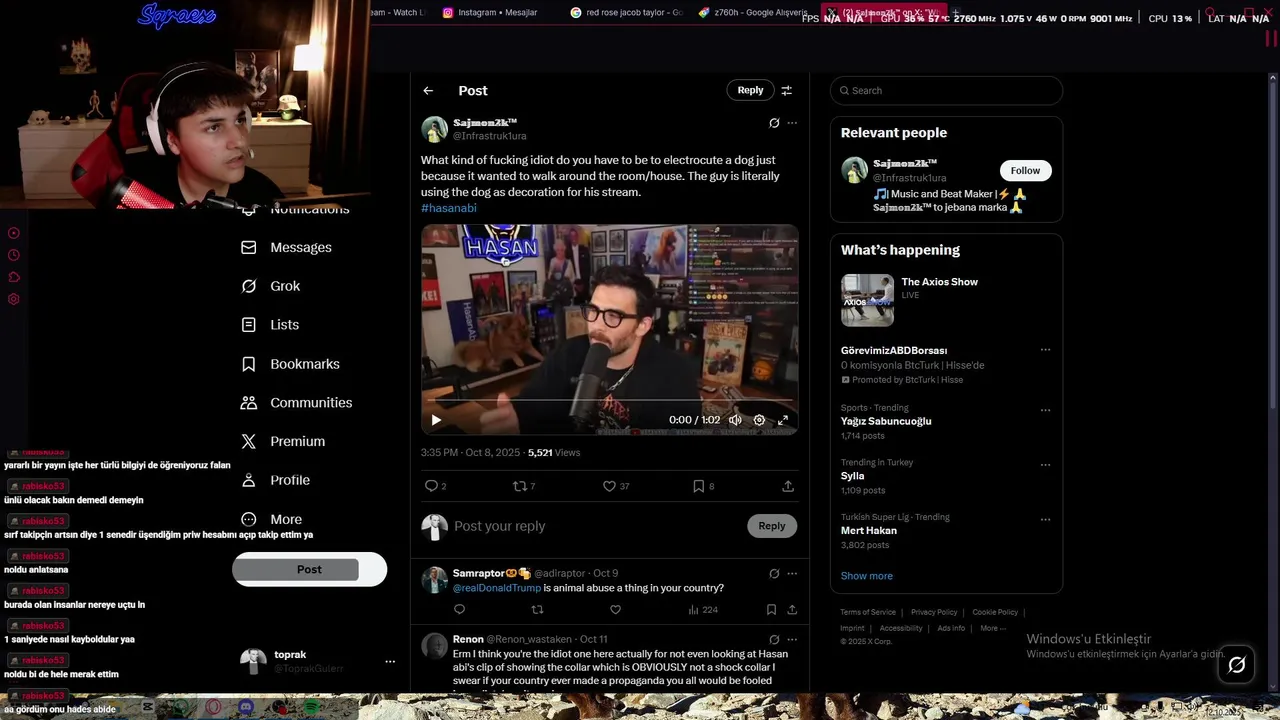This screenshot has width=1280, height=720.
Task: Open the reply filter settings icon beside Reply
Action: click(787, 90)
